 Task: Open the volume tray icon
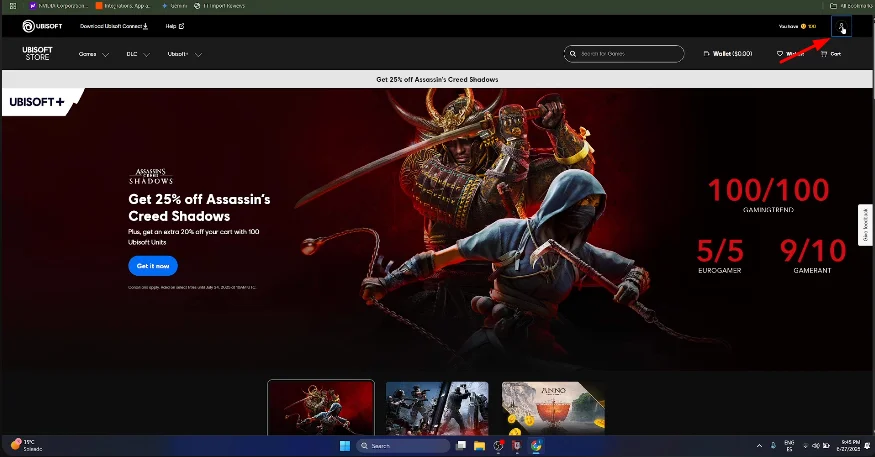pyautogui.click(x=816, y=445)
